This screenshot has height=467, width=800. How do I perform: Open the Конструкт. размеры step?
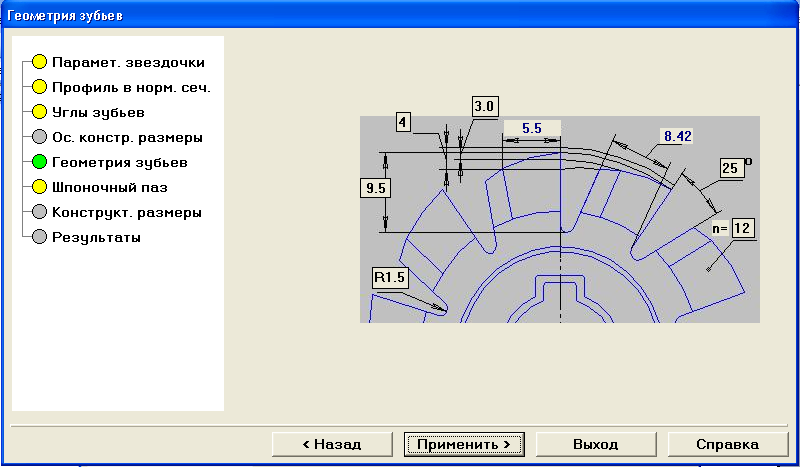click(x=127, y=212)
